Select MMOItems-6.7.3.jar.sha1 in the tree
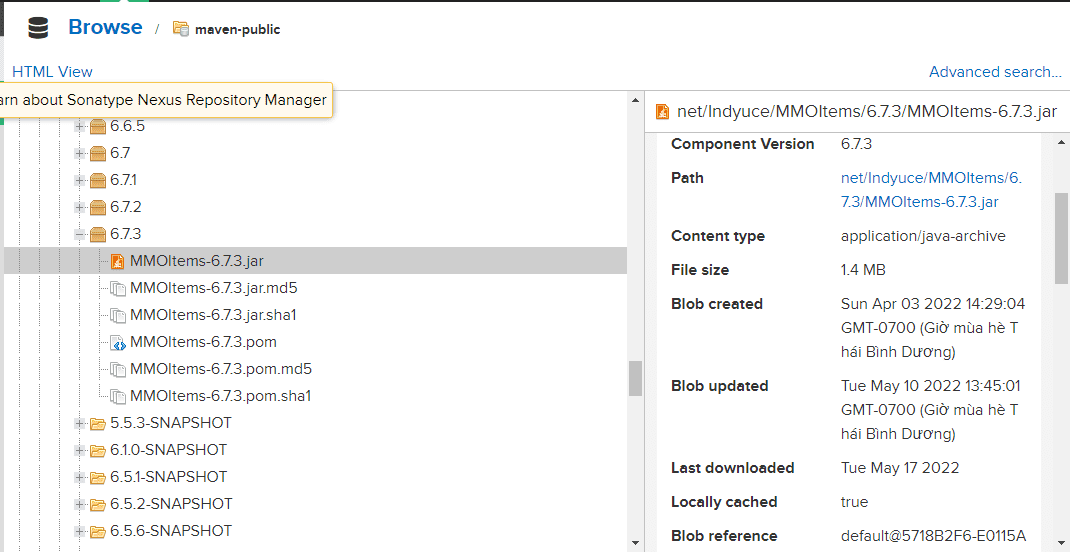 tap(213, 315)
